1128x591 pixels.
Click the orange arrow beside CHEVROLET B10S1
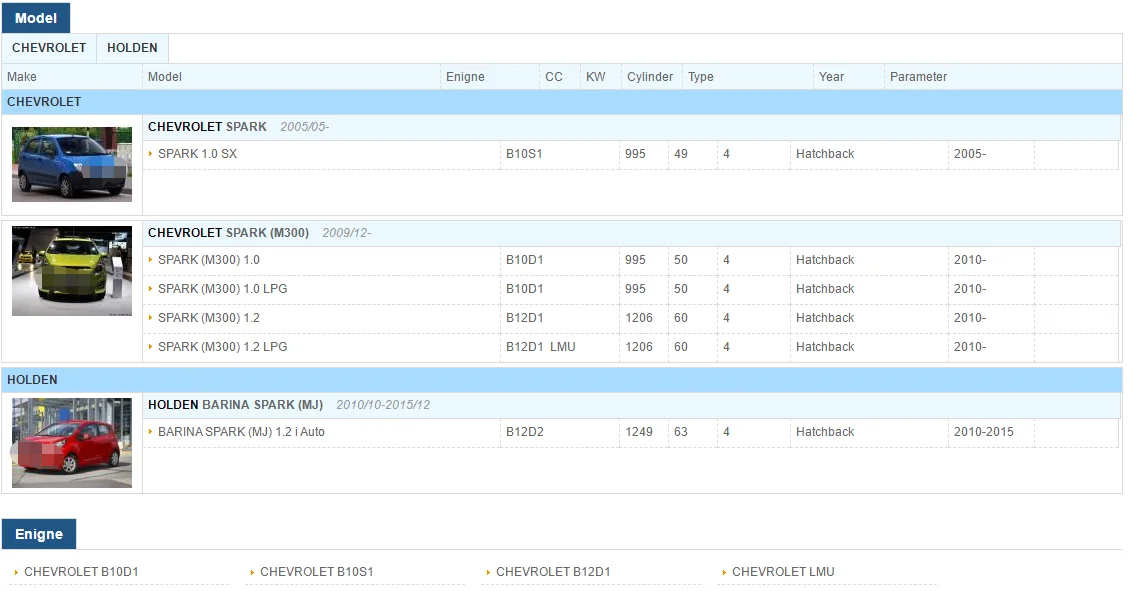click(252, 572)
